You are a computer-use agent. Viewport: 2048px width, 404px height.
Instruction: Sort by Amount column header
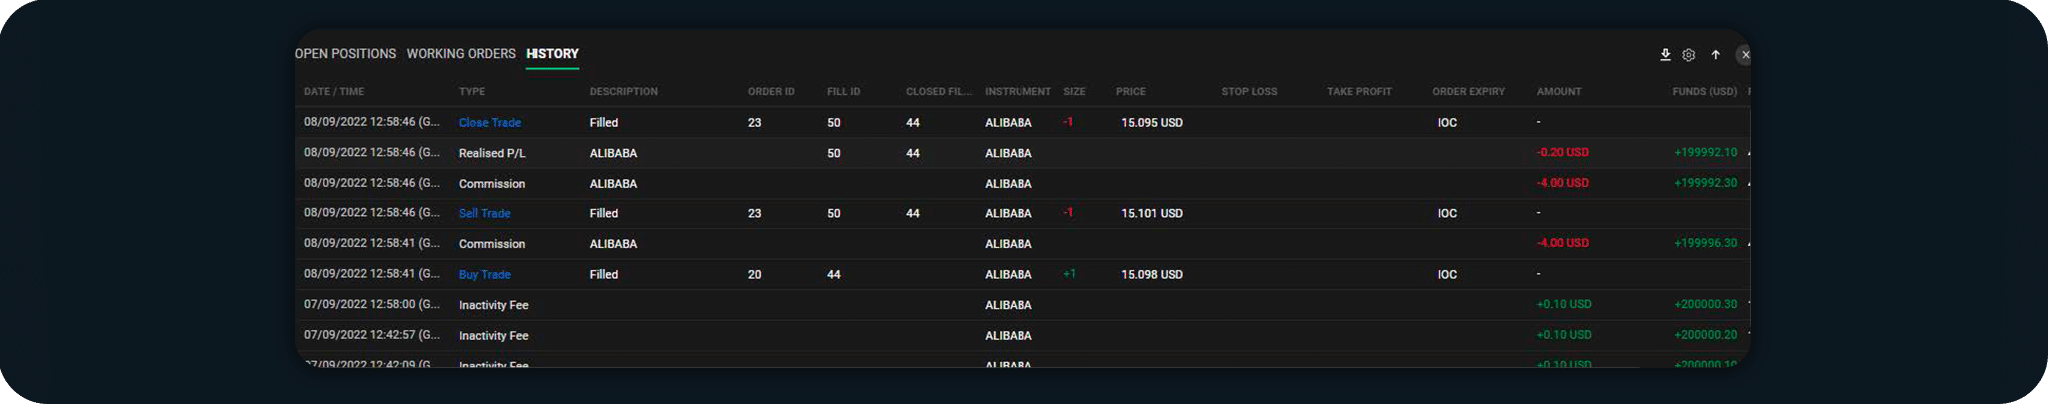tap(1559, 92)
